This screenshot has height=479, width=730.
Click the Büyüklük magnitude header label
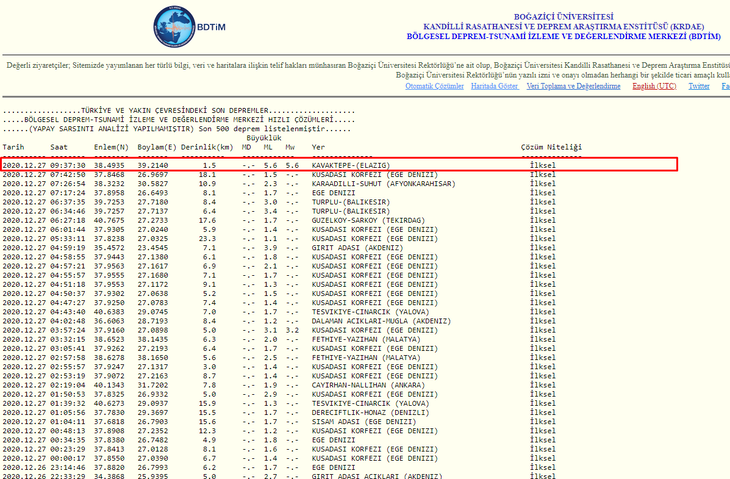(x=264, y=138)
